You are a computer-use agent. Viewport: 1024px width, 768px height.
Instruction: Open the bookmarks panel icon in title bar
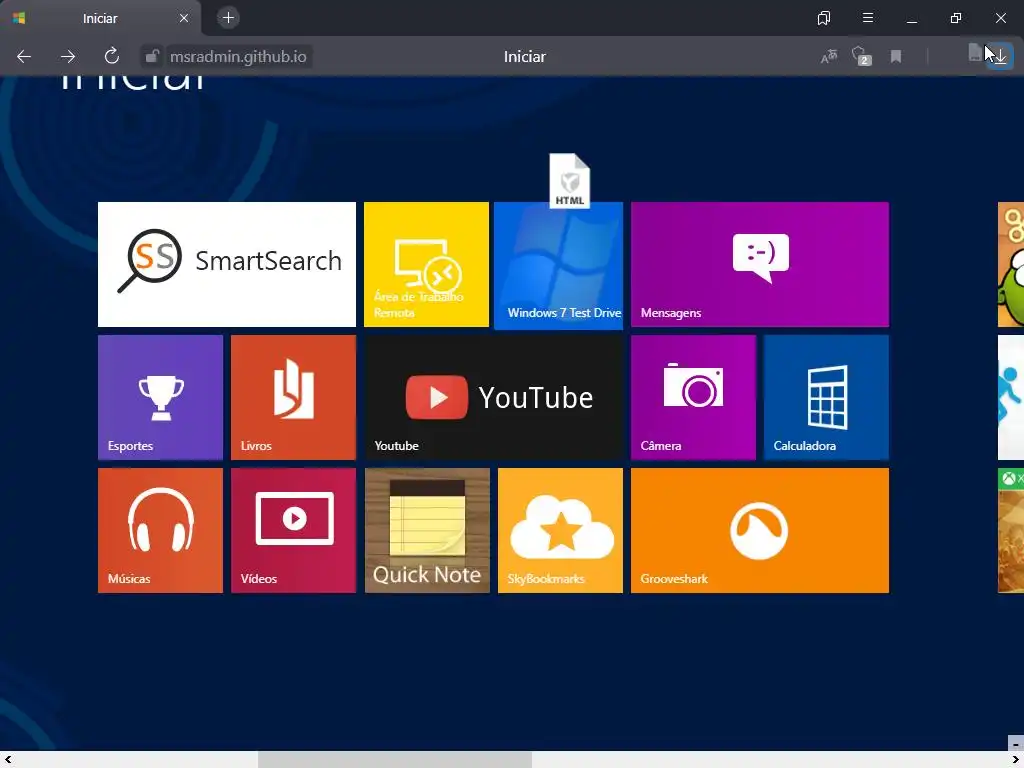coord(824,18)
